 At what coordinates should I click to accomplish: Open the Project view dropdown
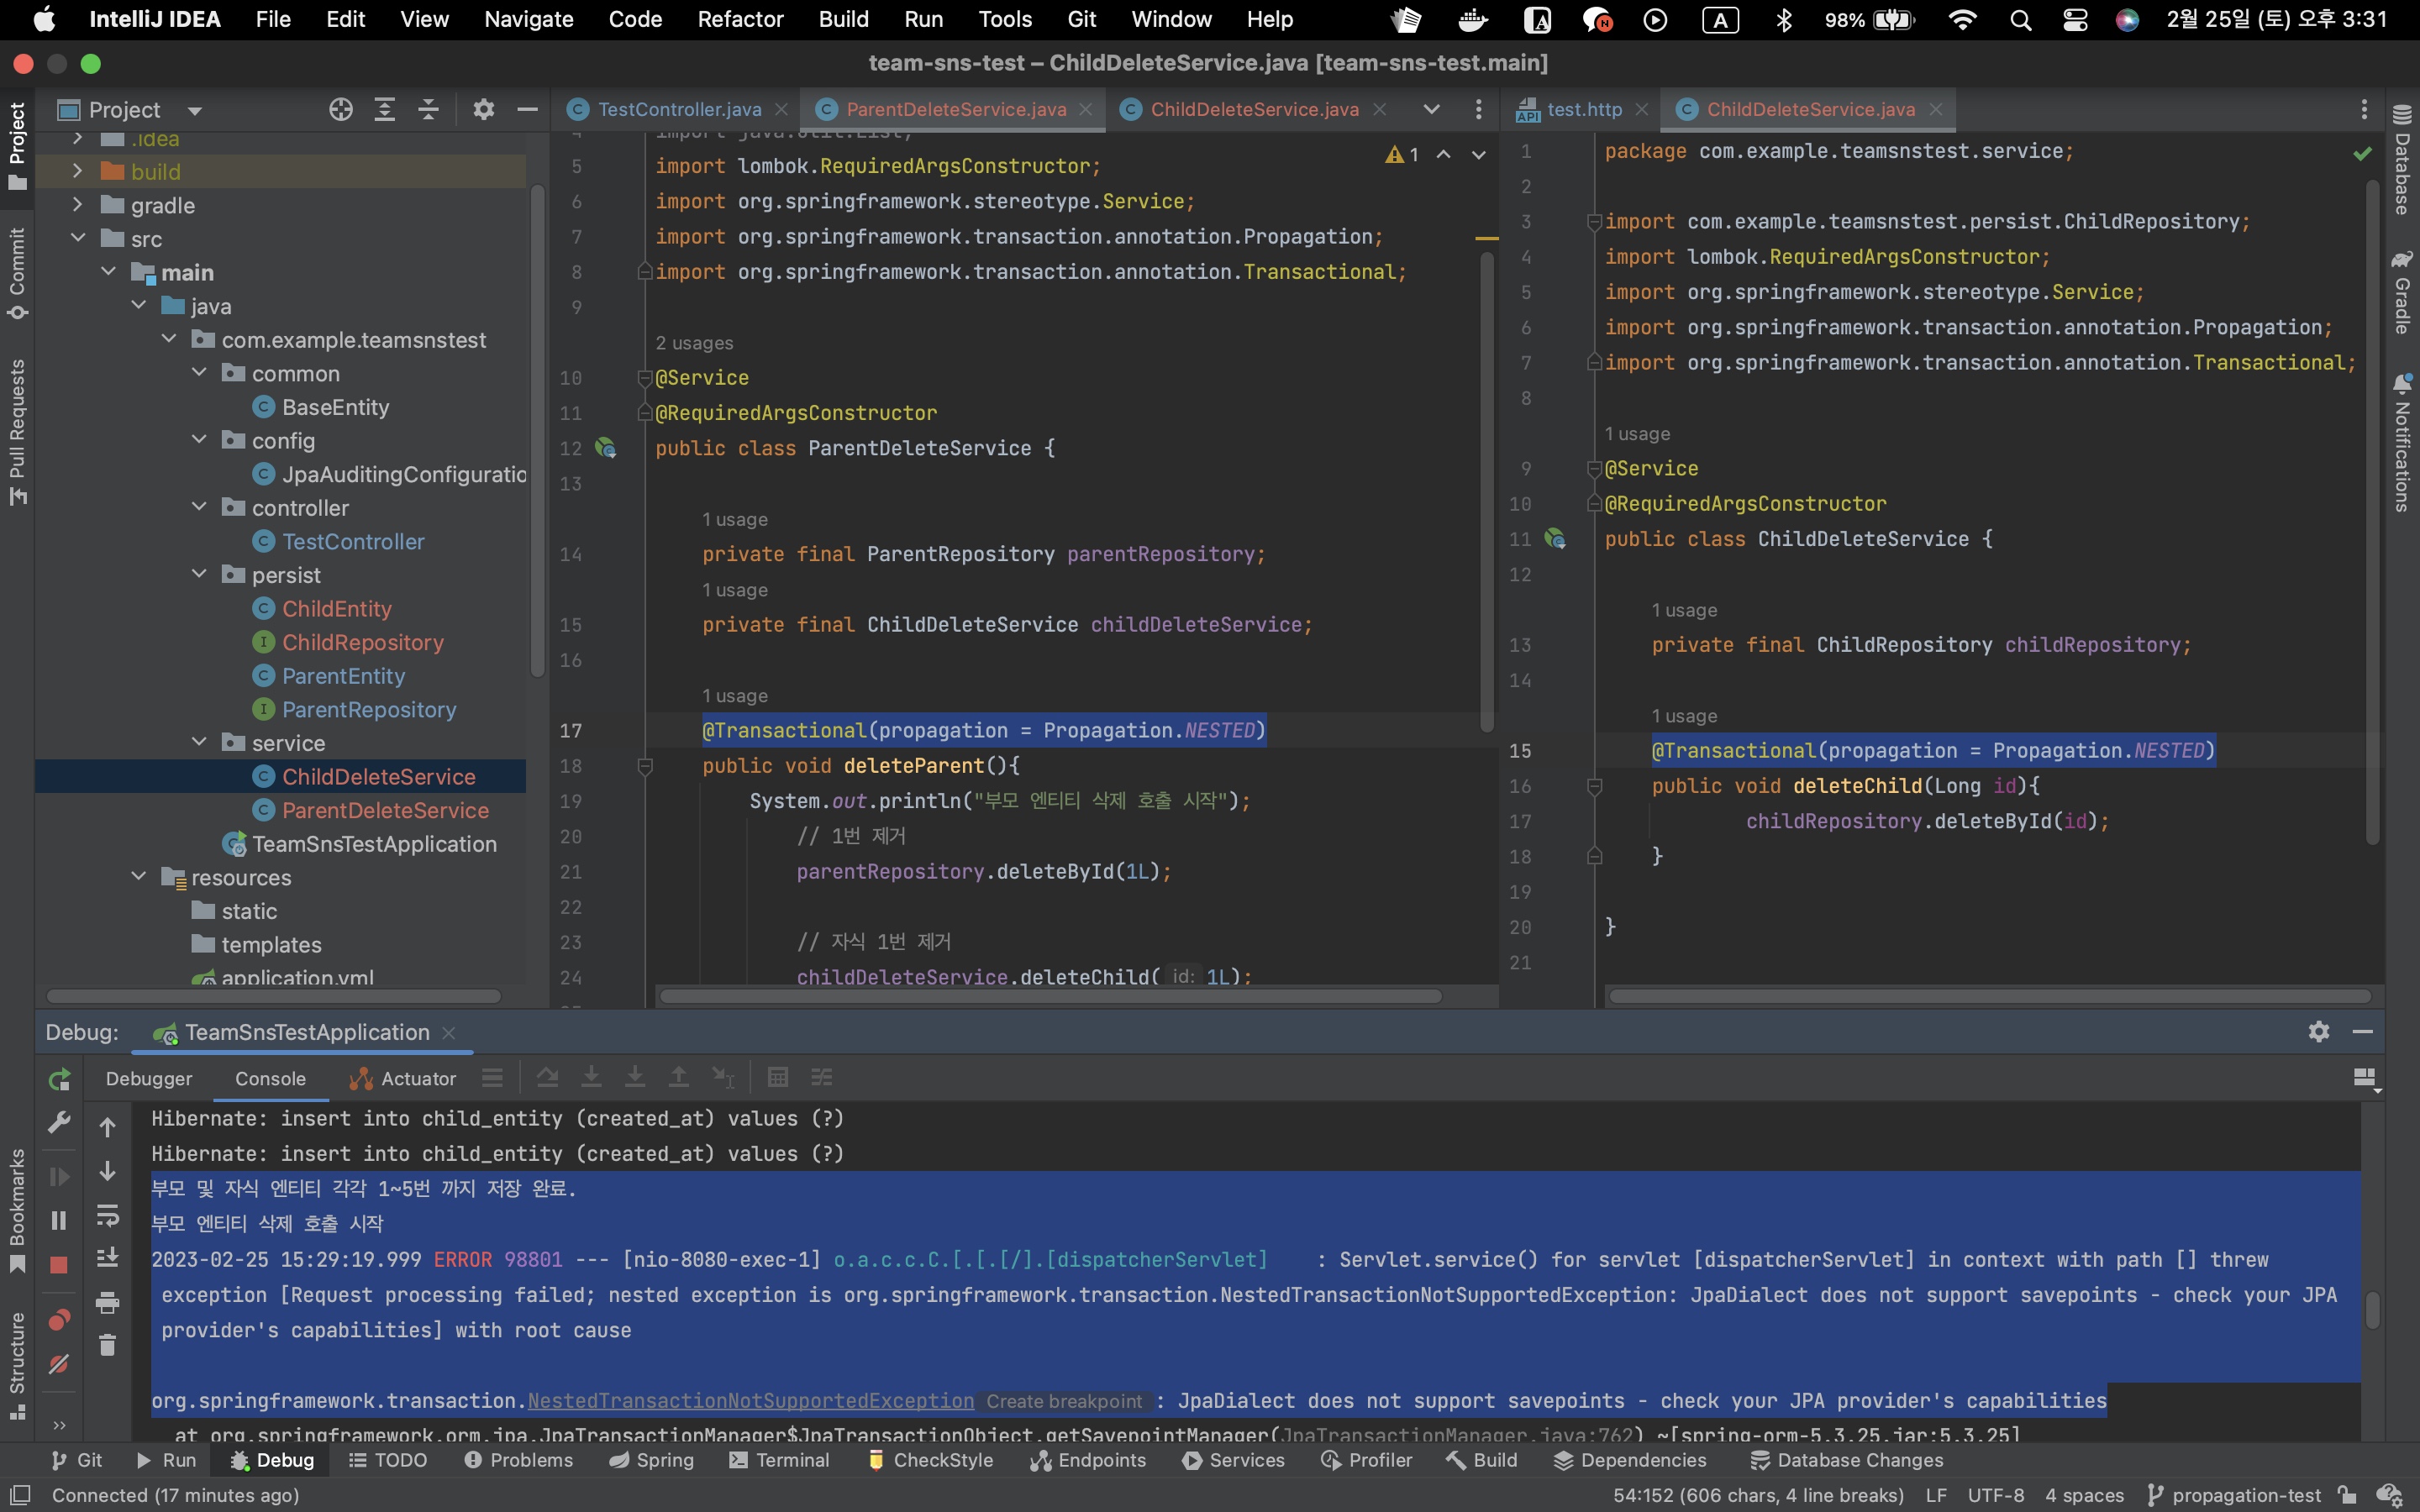click(195, 110)
